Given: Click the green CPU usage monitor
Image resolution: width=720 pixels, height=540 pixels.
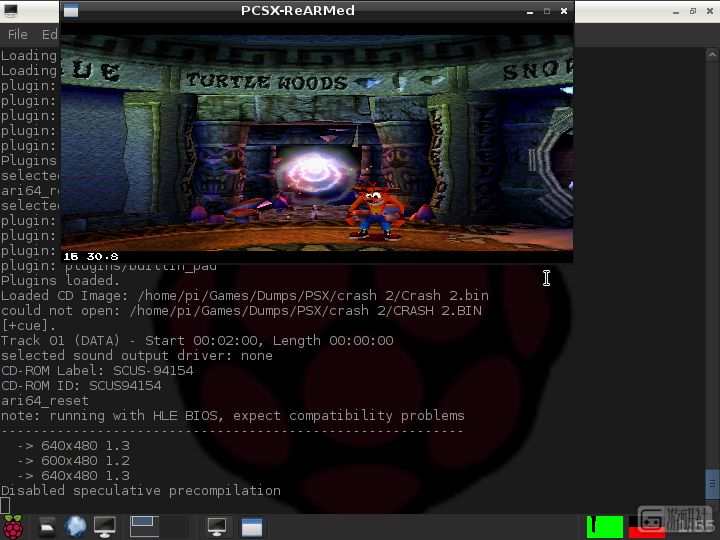Looking at the screenshot, I should tap(605, 527).
